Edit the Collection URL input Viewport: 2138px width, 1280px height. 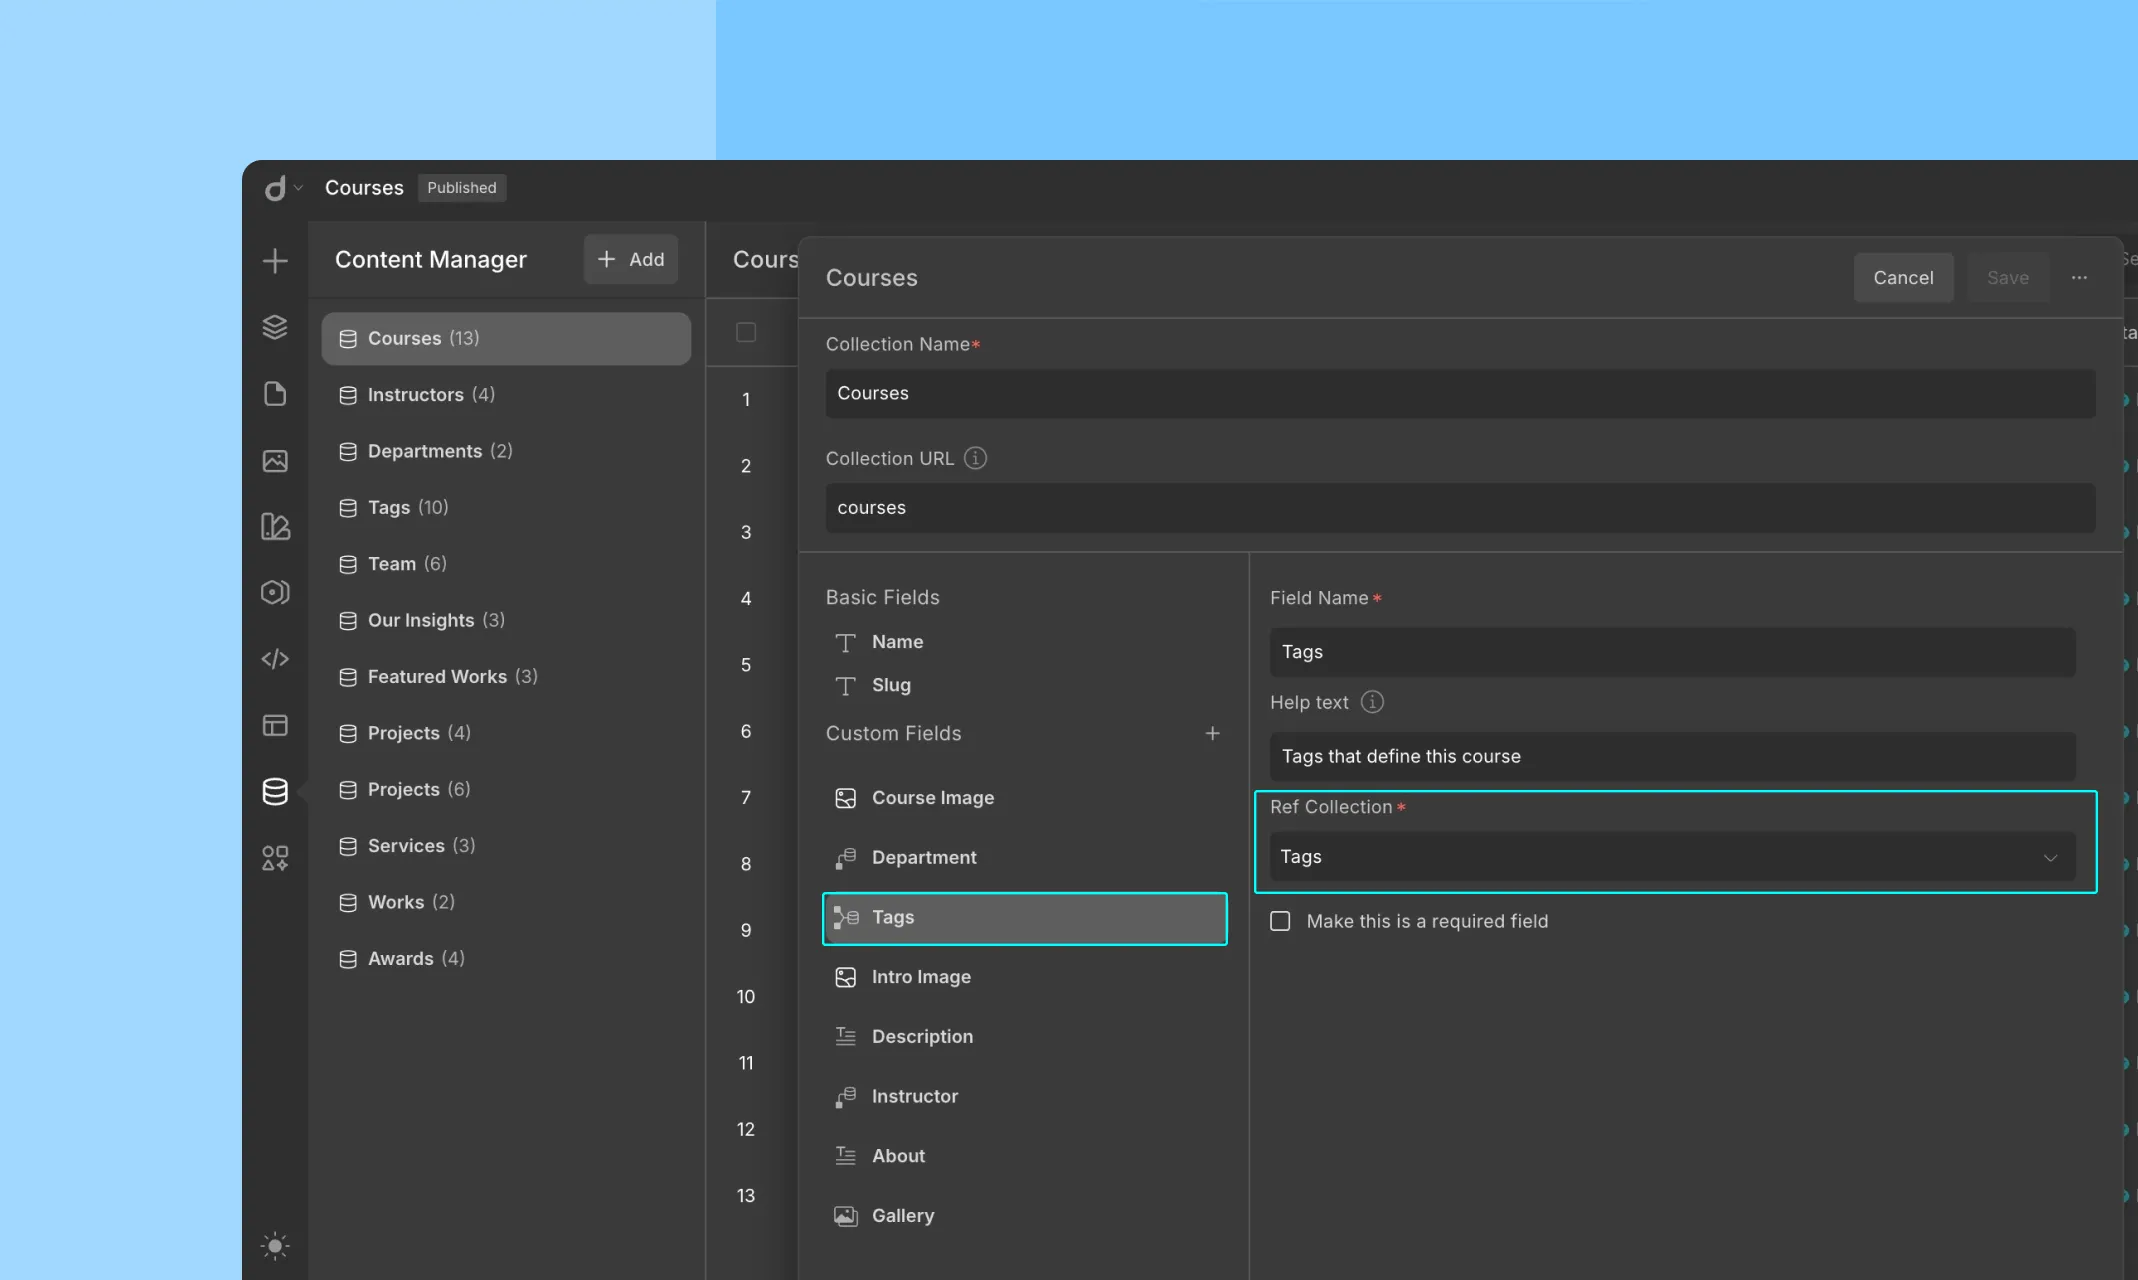click(1460, 508)
